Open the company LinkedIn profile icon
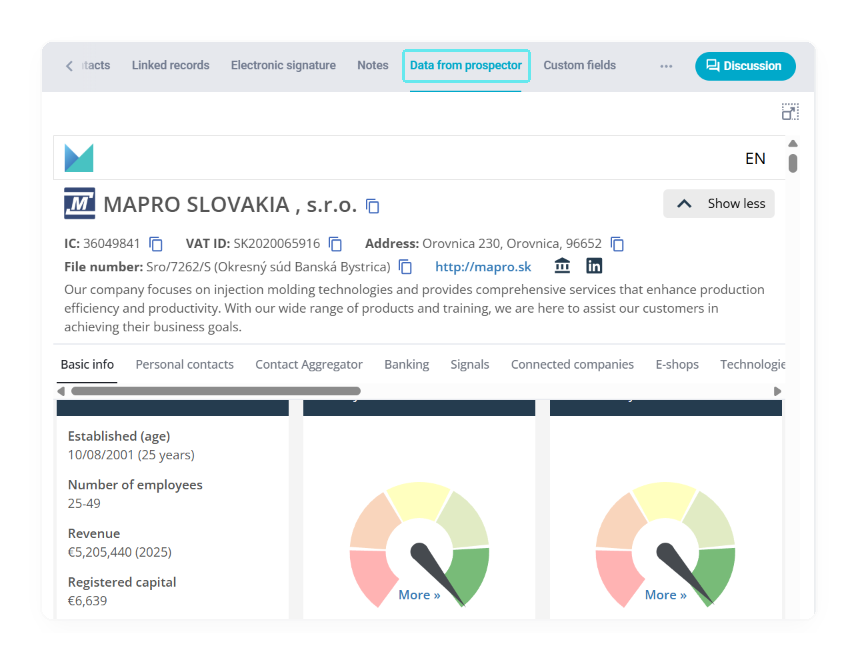 click(x=594, y=266)
